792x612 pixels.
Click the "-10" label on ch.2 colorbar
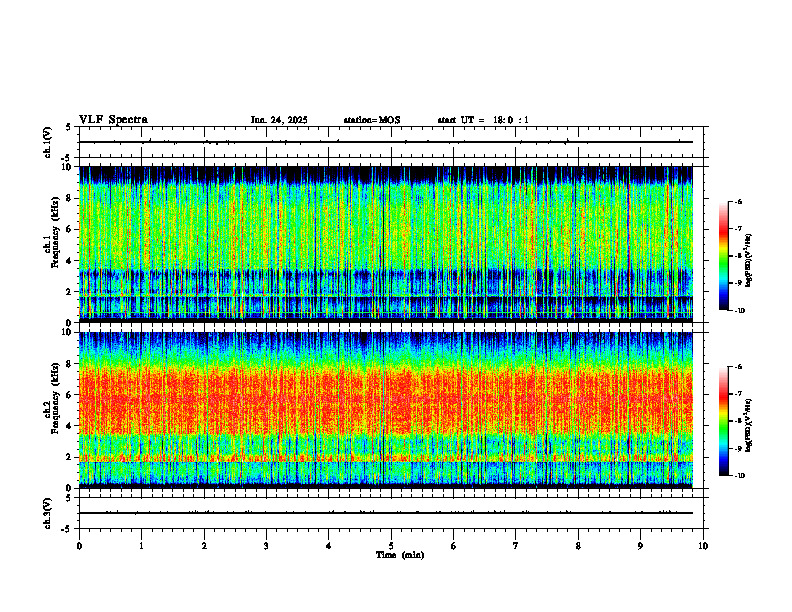739,476
